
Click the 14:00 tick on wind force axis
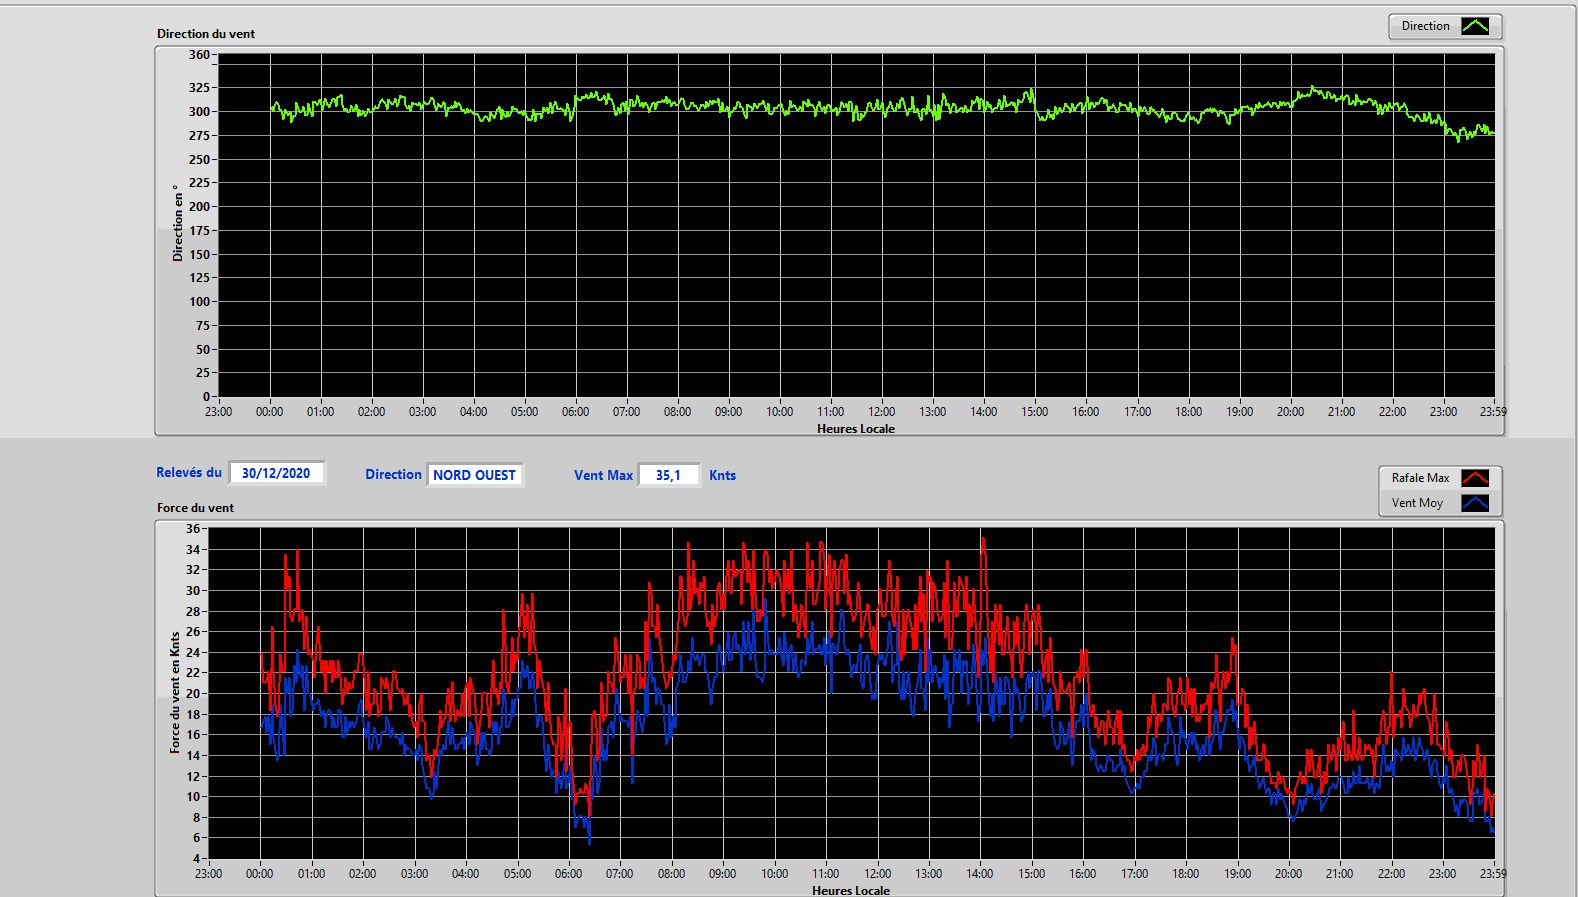point(980,873)
